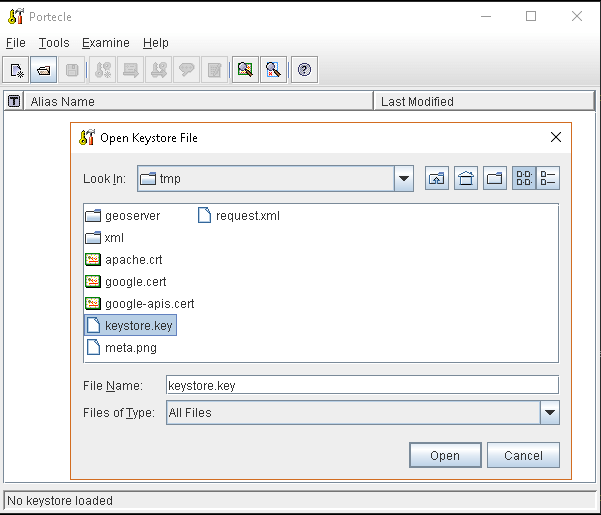The image size is (601, 515).
Task: Open the Examine menu
Action: [x=106, y=43]
